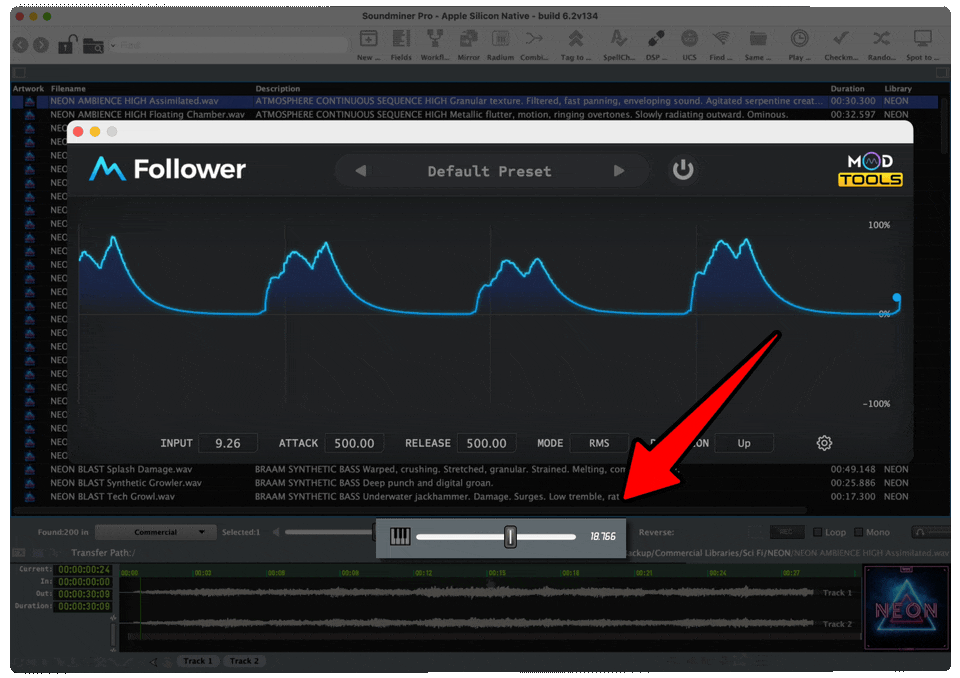Toggle the REC button
Screen dimensions: 960x678
pos(786,532)
